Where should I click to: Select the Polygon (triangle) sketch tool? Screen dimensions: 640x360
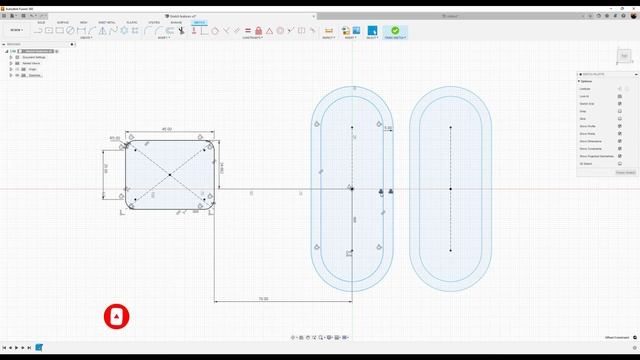[x=102, y=31]
